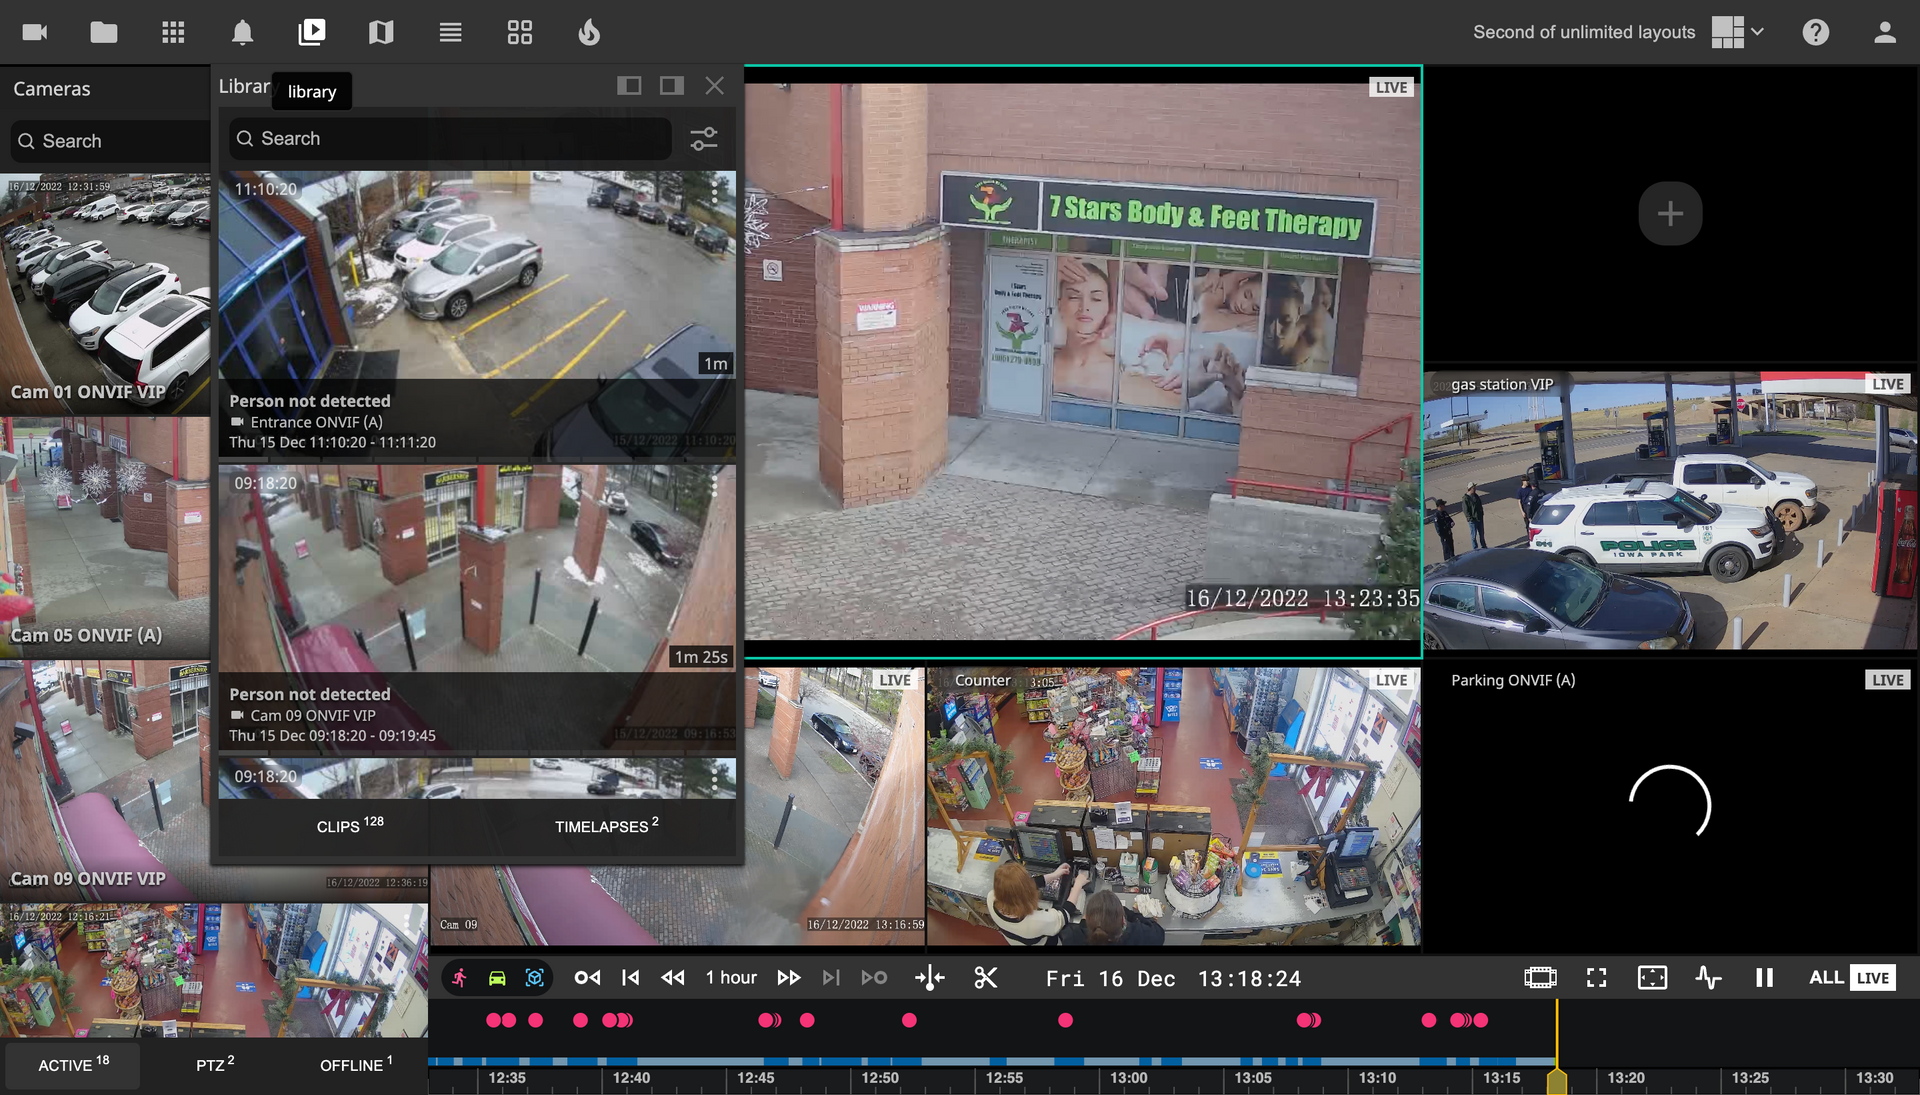Click the LIVE button in playback bar
The height and width of the screenshot is (1095, 1920).
coord(1873,978)
